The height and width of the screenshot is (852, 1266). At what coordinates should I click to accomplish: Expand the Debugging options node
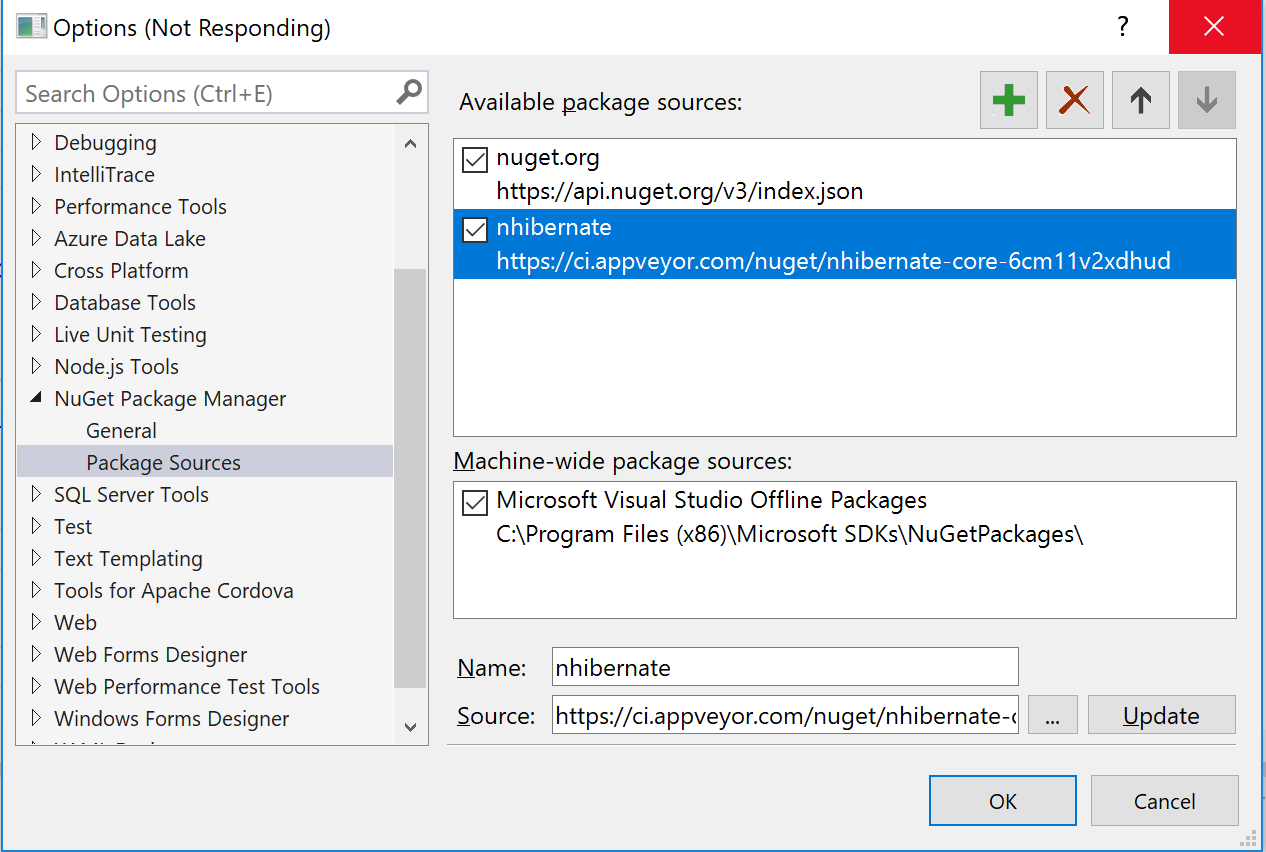37,142
